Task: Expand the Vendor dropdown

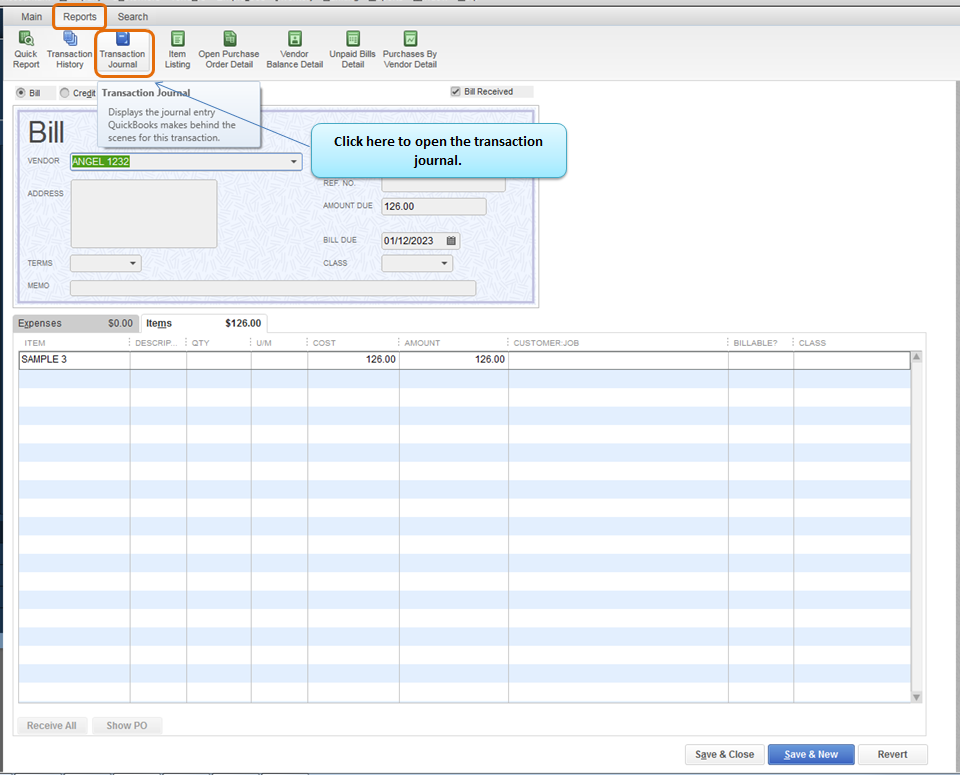Action: pos(294,162)
